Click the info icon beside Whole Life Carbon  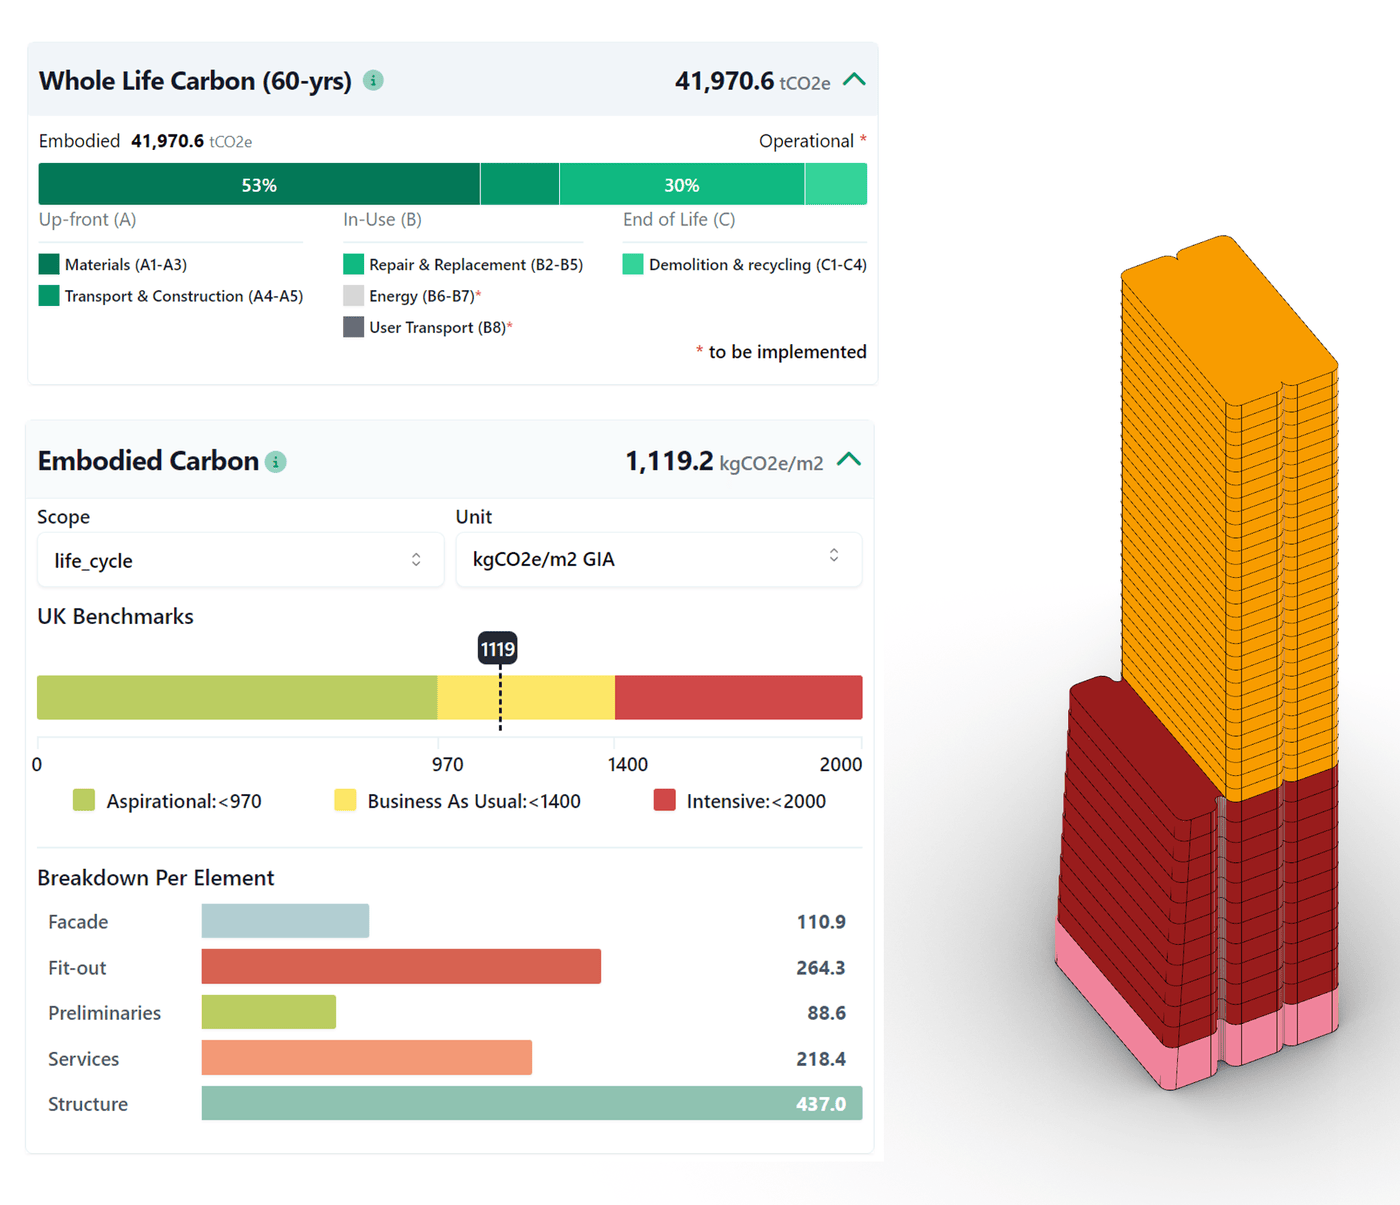[373, 81]
